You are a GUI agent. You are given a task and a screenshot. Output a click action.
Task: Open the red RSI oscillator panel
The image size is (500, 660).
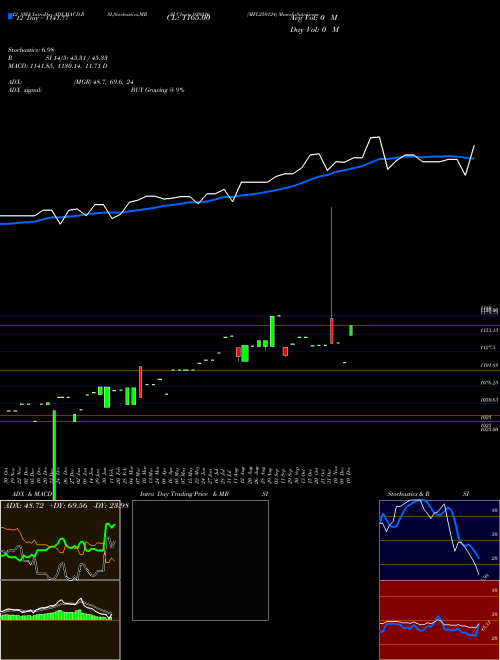point(439,620)
